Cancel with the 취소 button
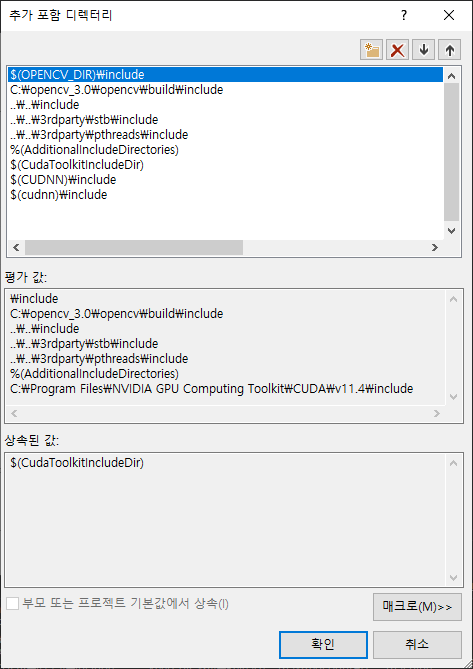The width and height of the screenshot is (473, 669). [417, 645]
